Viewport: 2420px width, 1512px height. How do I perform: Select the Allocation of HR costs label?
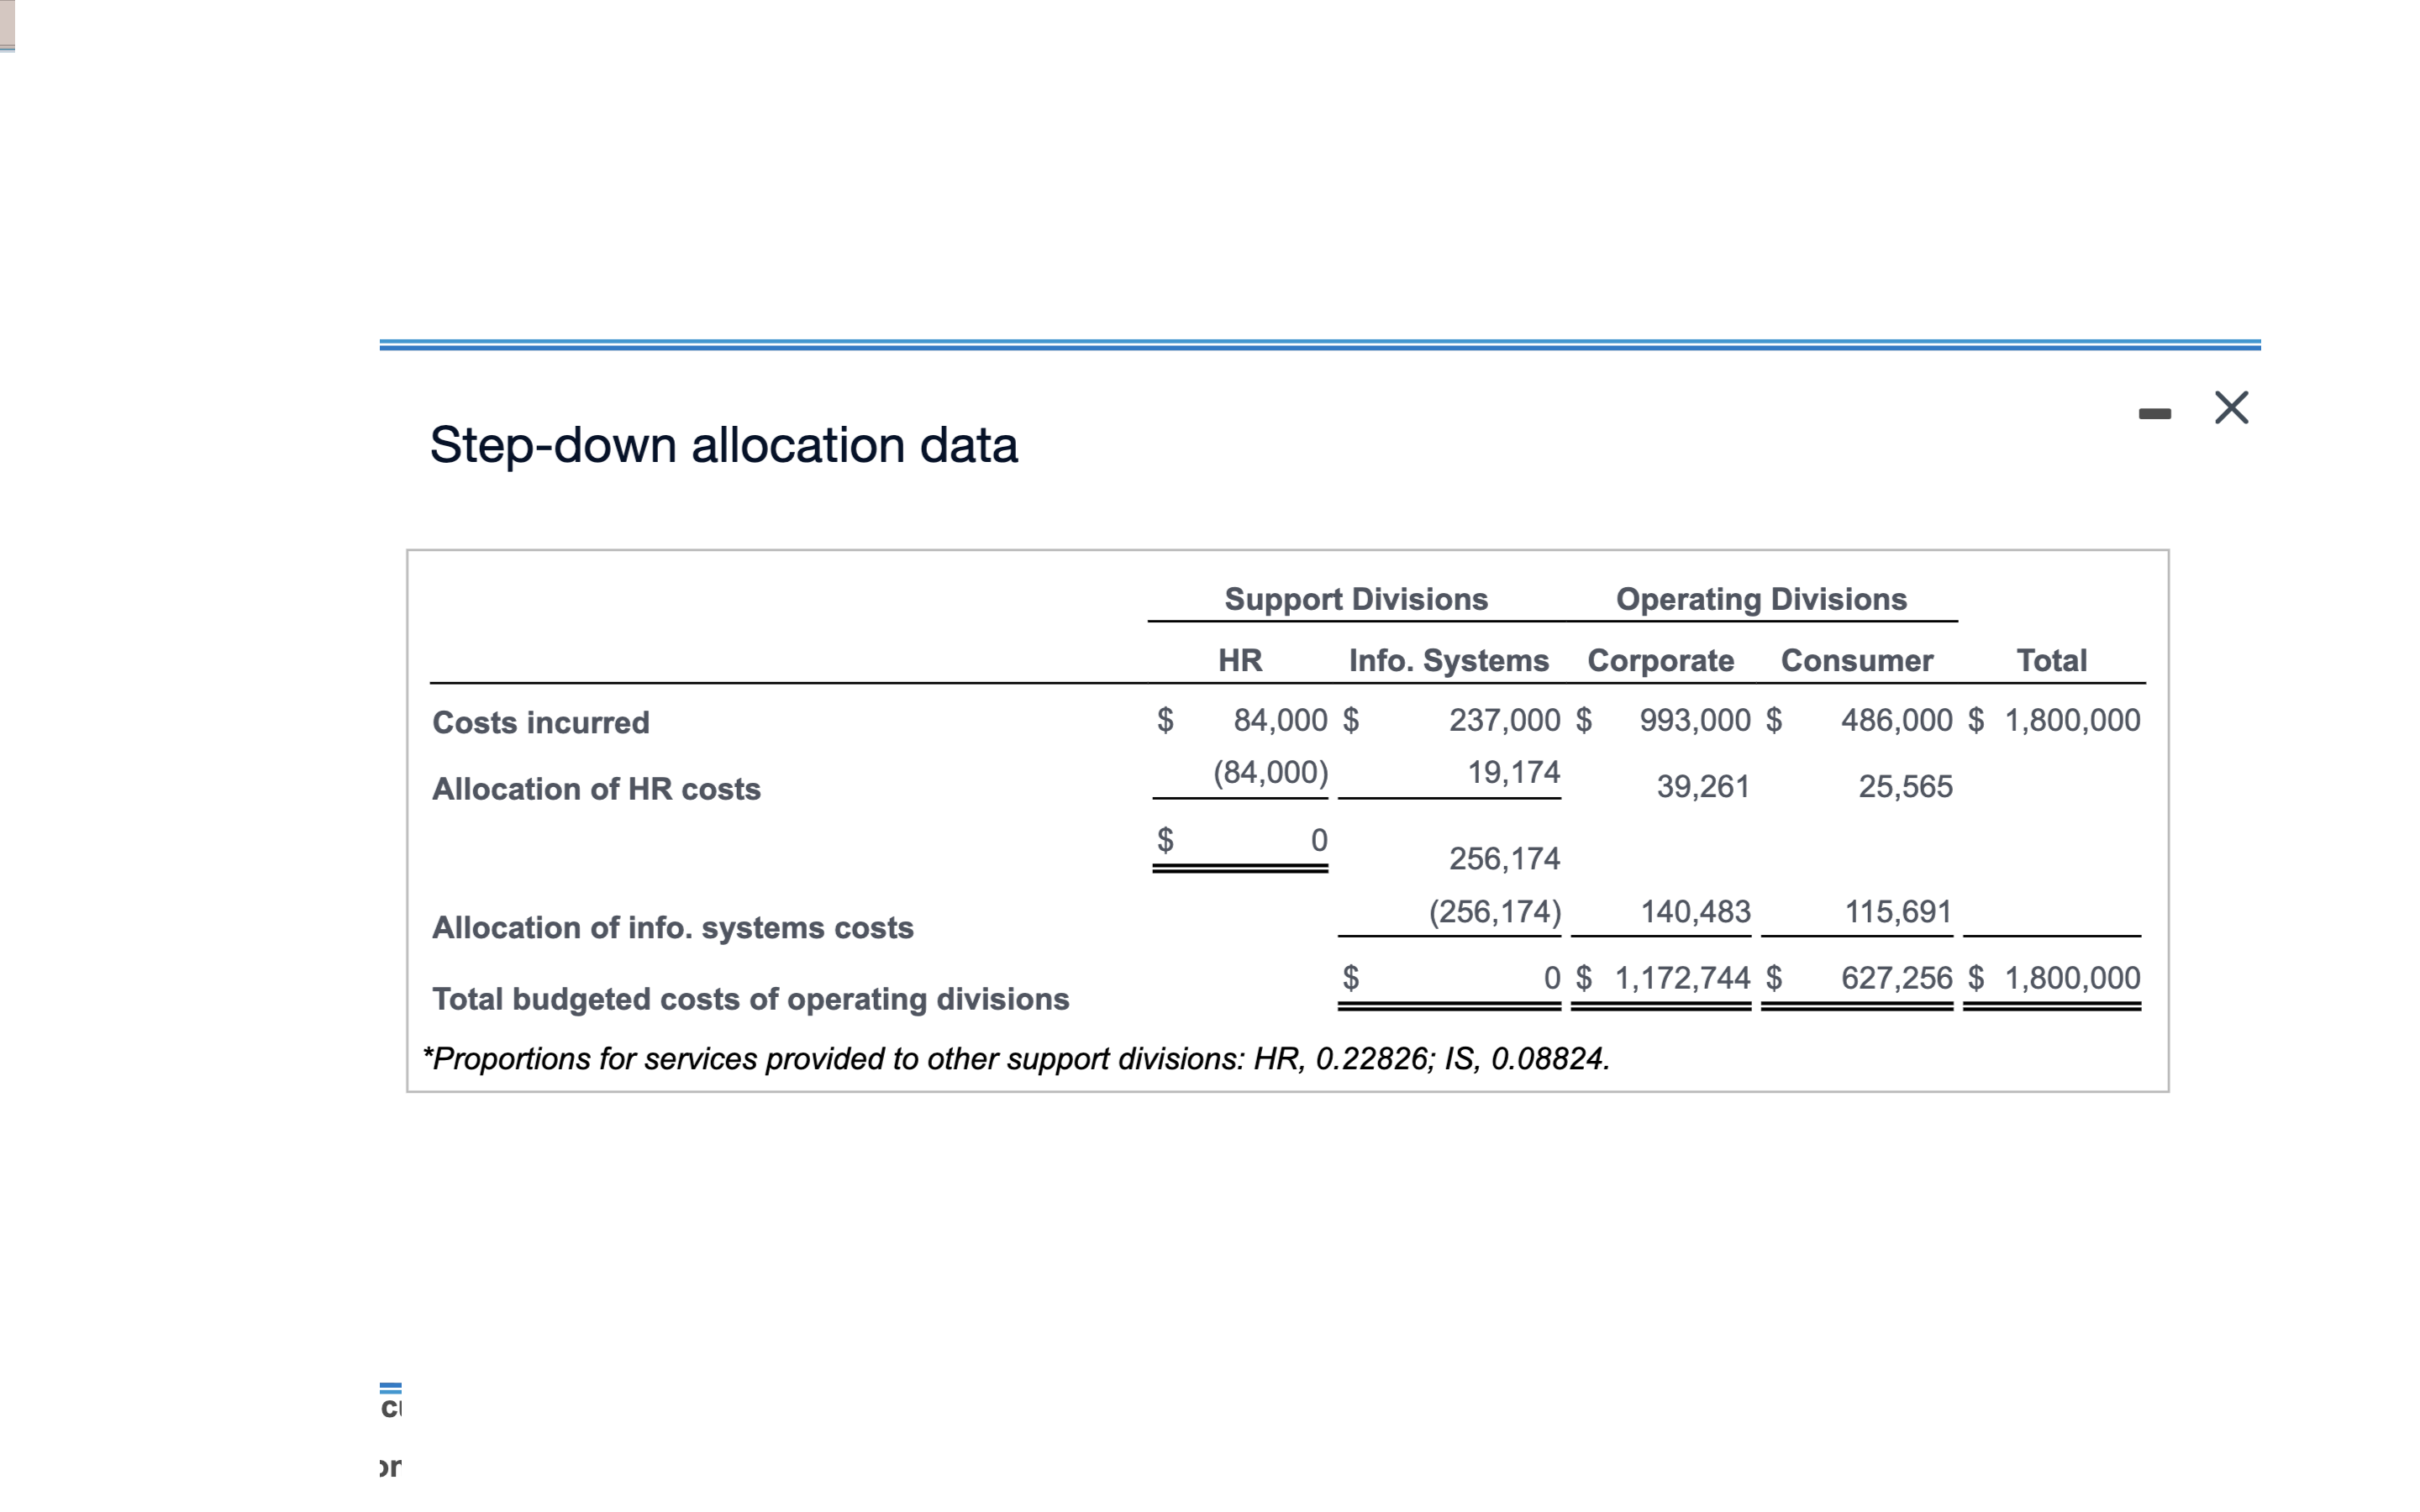pyautogui.click(x=597, y=789)
